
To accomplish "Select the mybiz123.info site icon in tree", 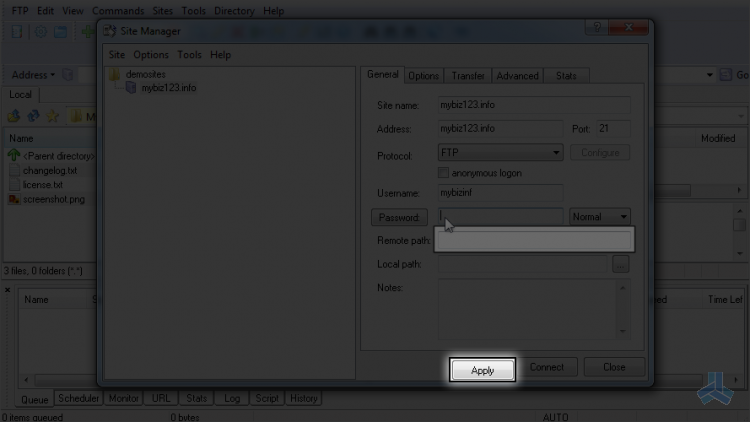I will point(131,88).
